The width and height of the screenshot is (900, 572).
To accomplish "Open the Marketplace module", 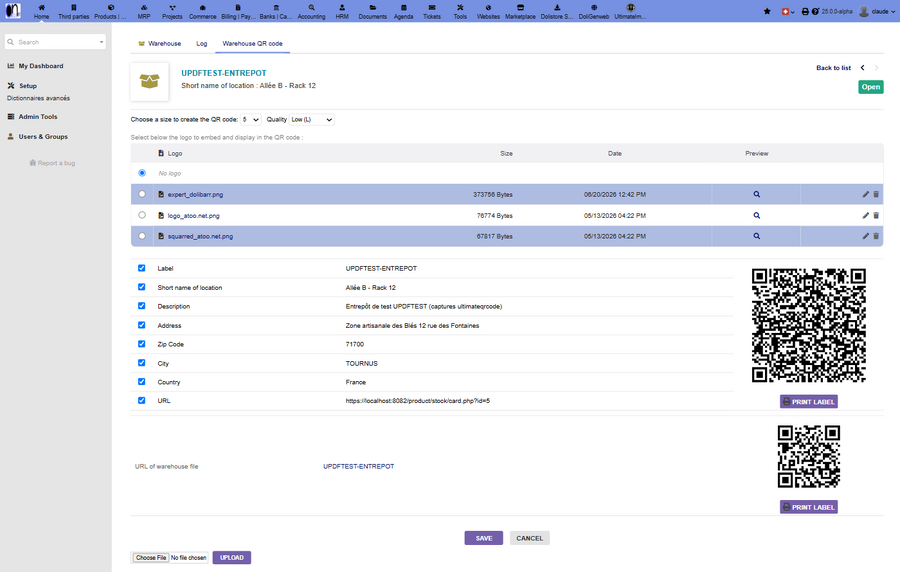I will point(520,11).
